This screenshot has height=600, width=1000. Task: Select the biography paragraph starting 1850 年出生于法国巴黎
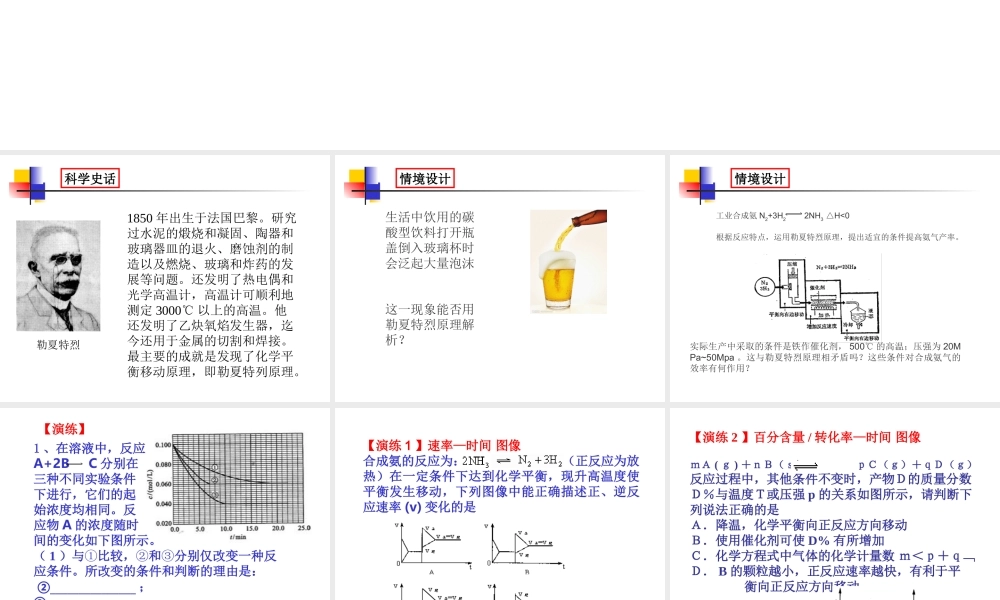(214, 295)
